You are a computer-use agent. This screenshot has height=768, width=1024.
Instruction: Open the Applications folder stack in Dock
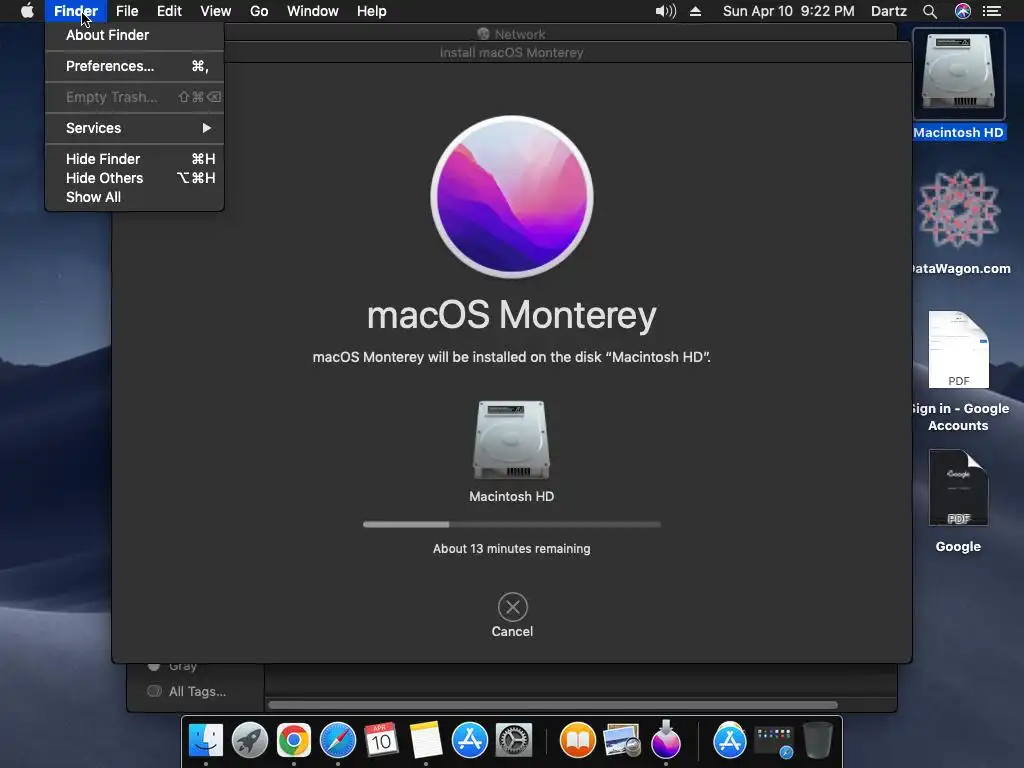pyautogui.click(x=729, y=741)
